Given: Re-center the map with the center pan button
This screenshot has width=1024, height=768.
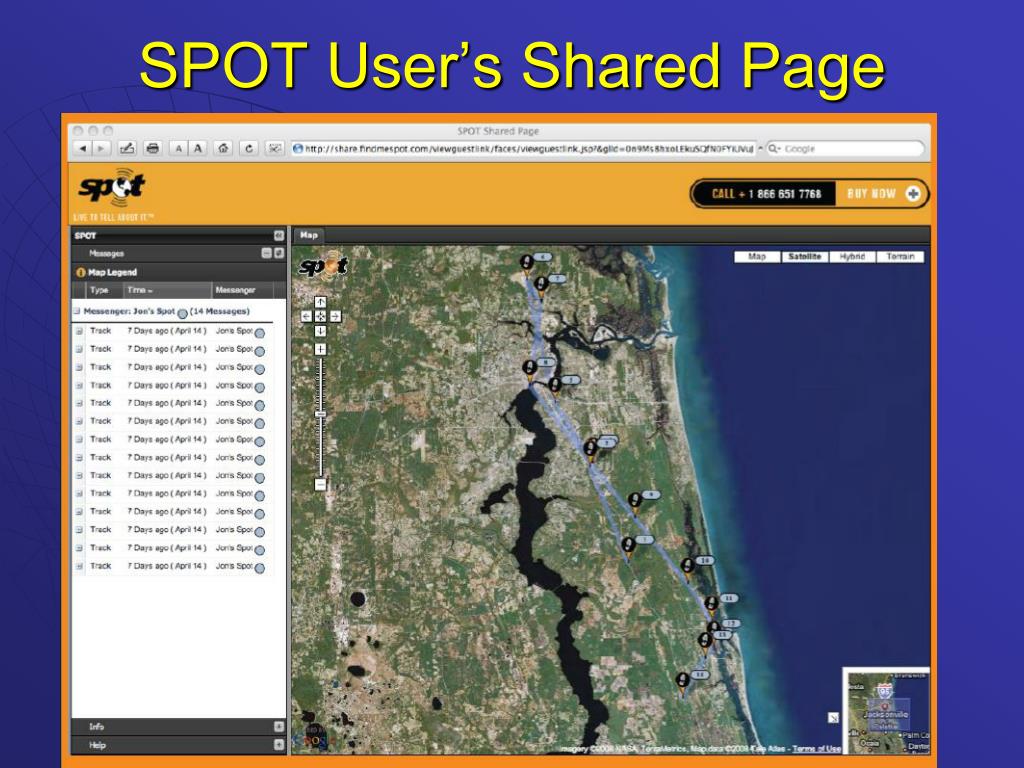Looking at the screenshot, I should click(x=321, y=317).
